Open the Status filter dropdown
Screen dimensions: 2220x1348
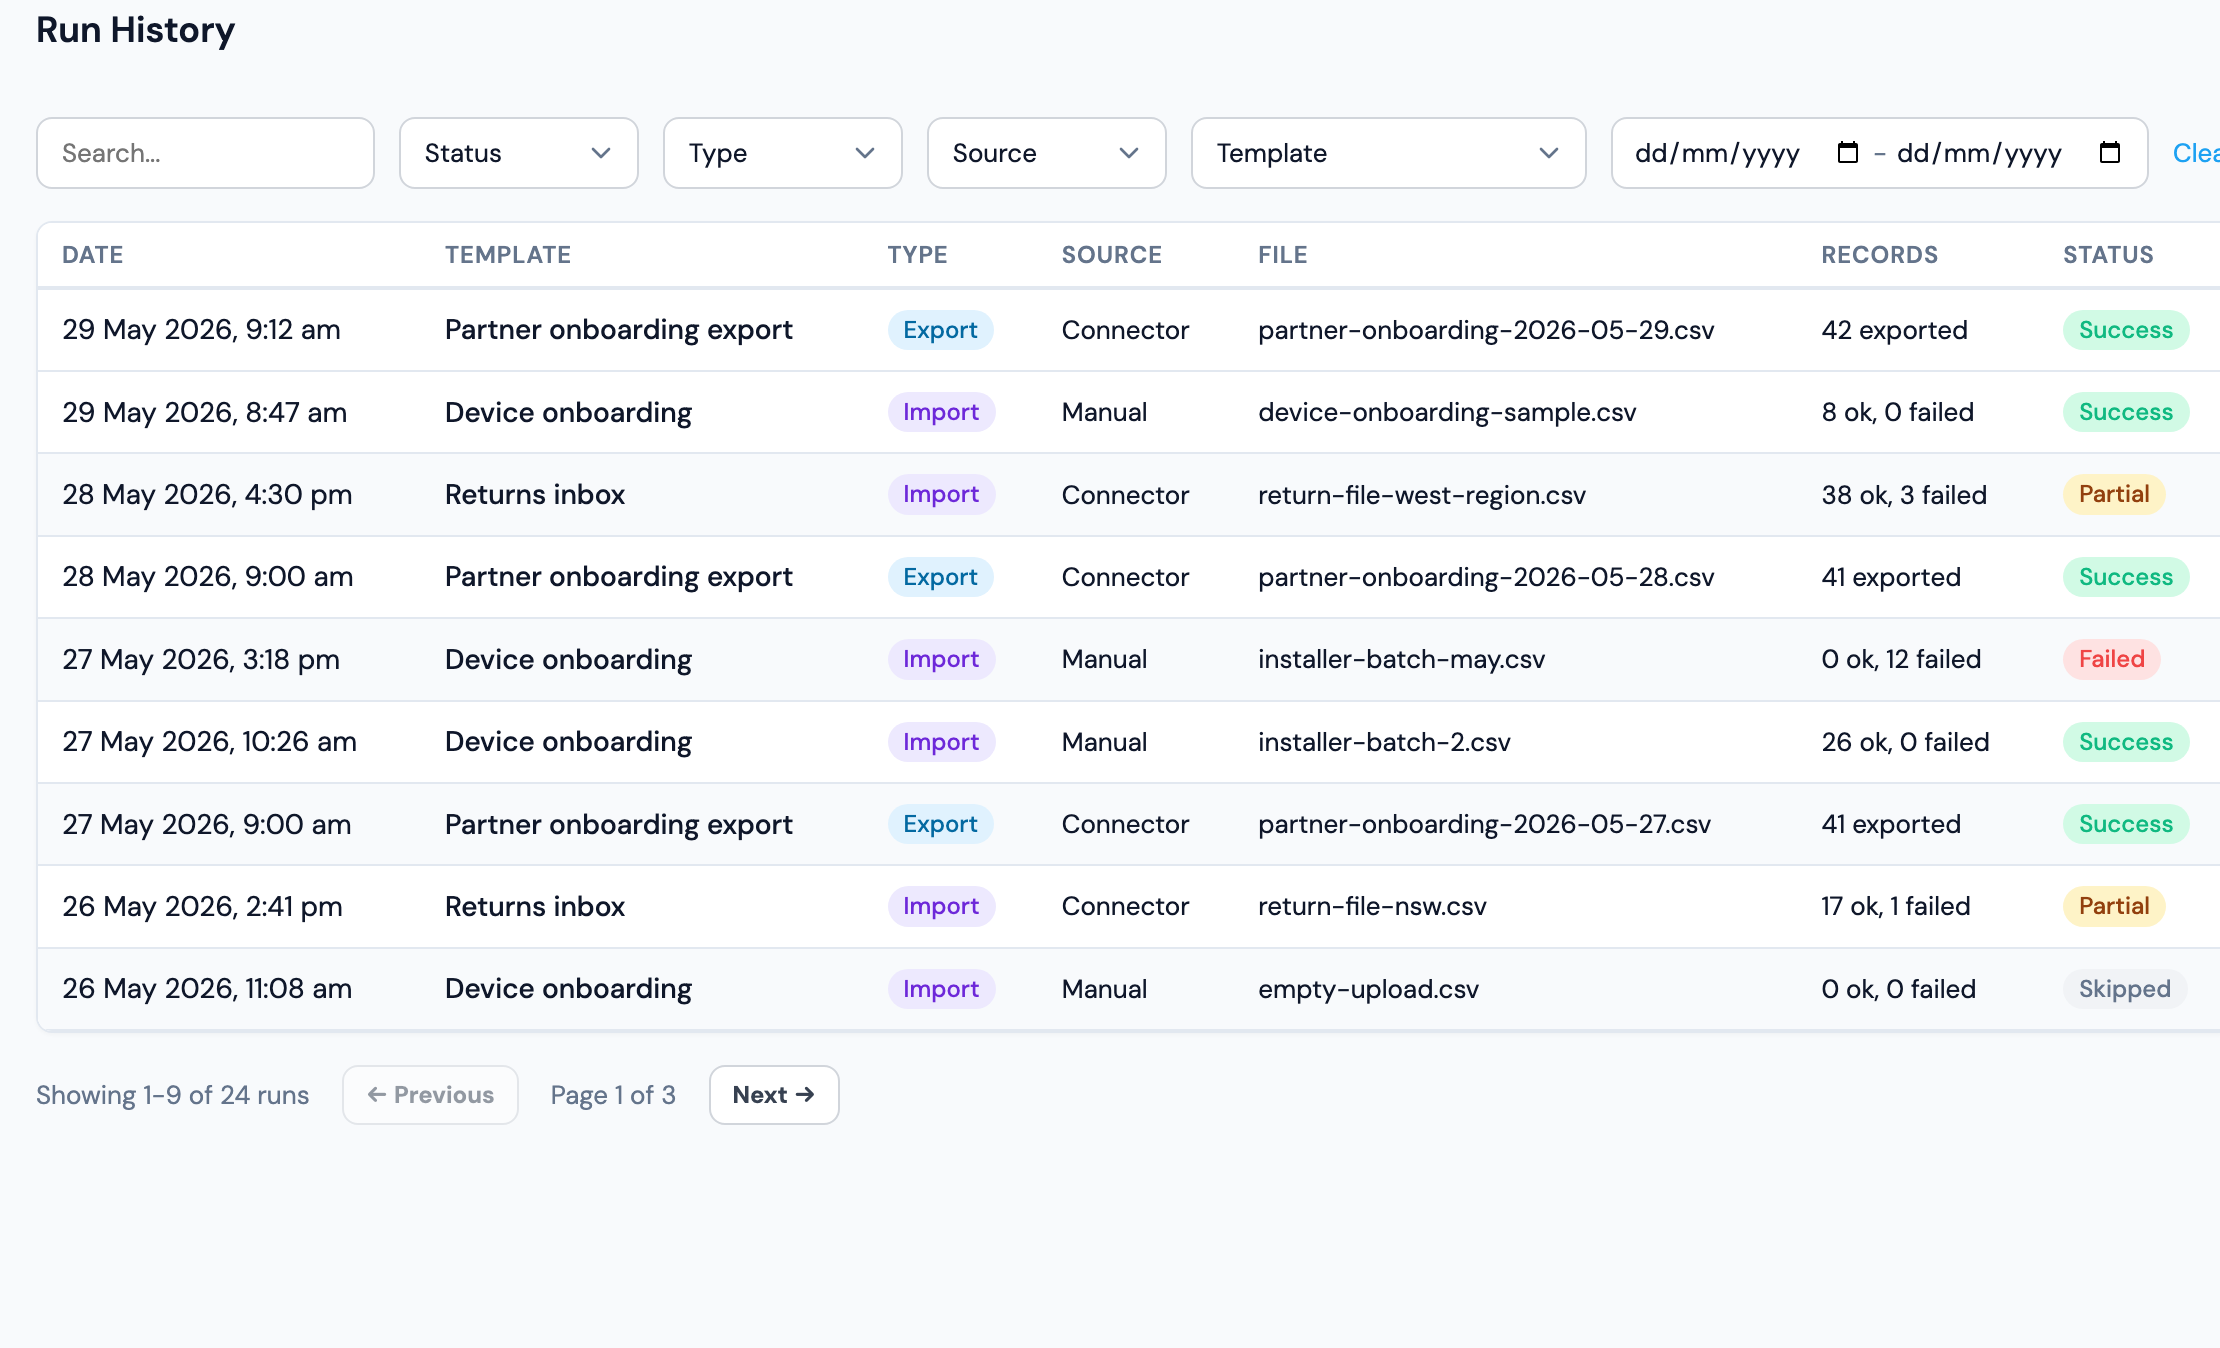click(x=518, y=153)
